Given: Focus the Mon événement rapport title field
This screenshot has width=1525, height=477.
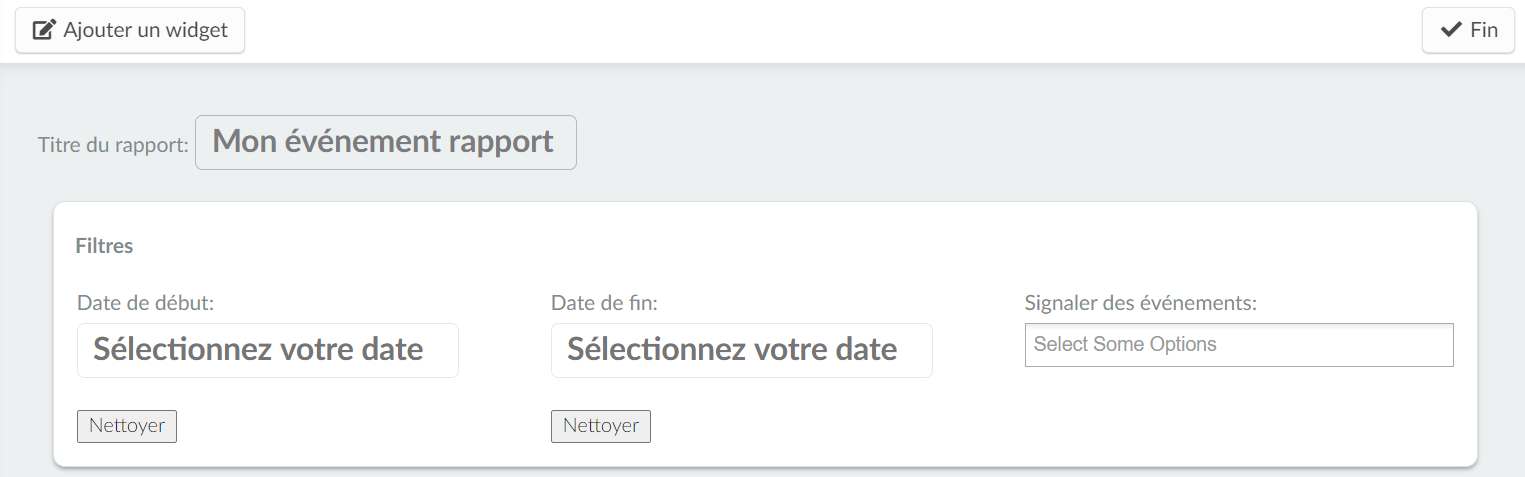Looking at the screenshot, I should coord(386,142).
